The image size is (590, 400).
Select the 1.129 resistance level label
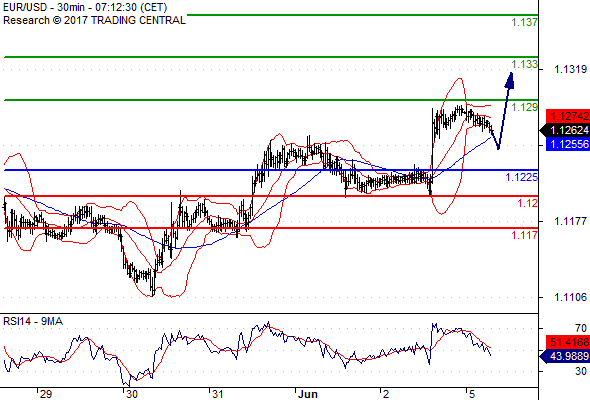click(525, 107)
